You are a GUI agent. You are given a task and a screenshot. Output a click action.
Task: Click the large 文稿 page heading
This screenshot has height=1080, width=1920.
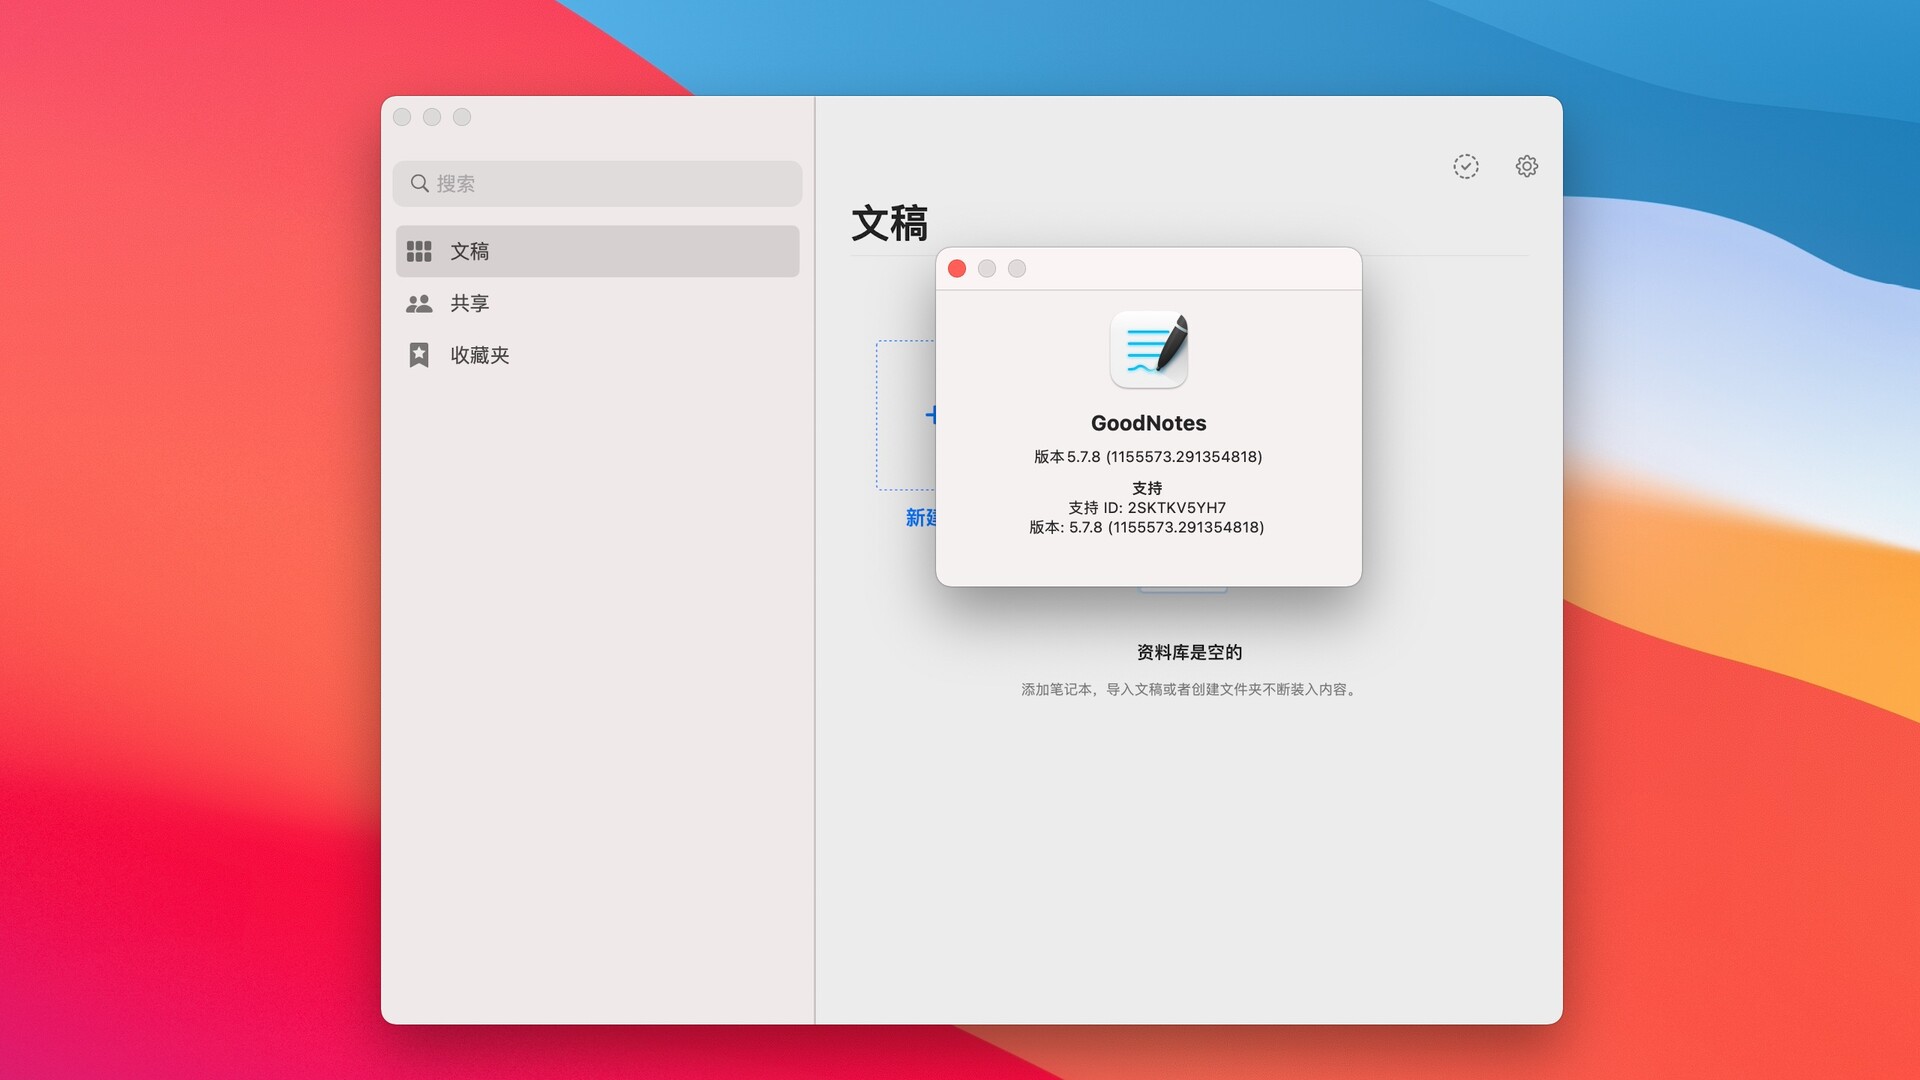890,222
